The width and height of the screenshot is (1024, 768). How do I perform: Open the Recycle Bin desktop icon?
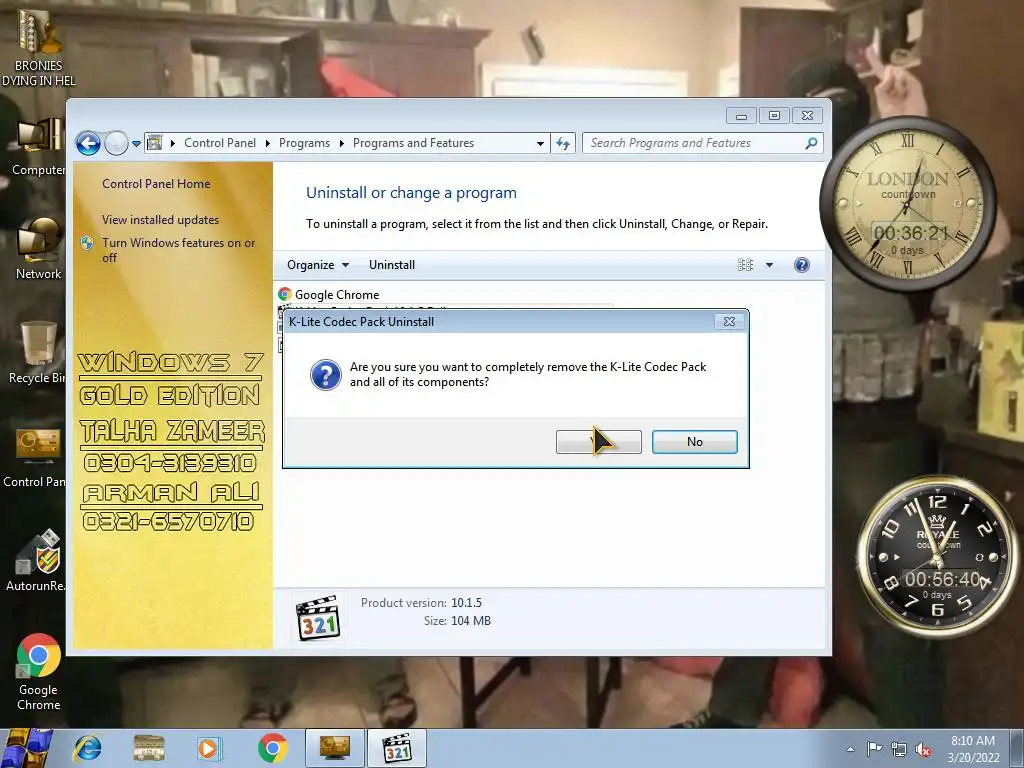pos(37,353)
